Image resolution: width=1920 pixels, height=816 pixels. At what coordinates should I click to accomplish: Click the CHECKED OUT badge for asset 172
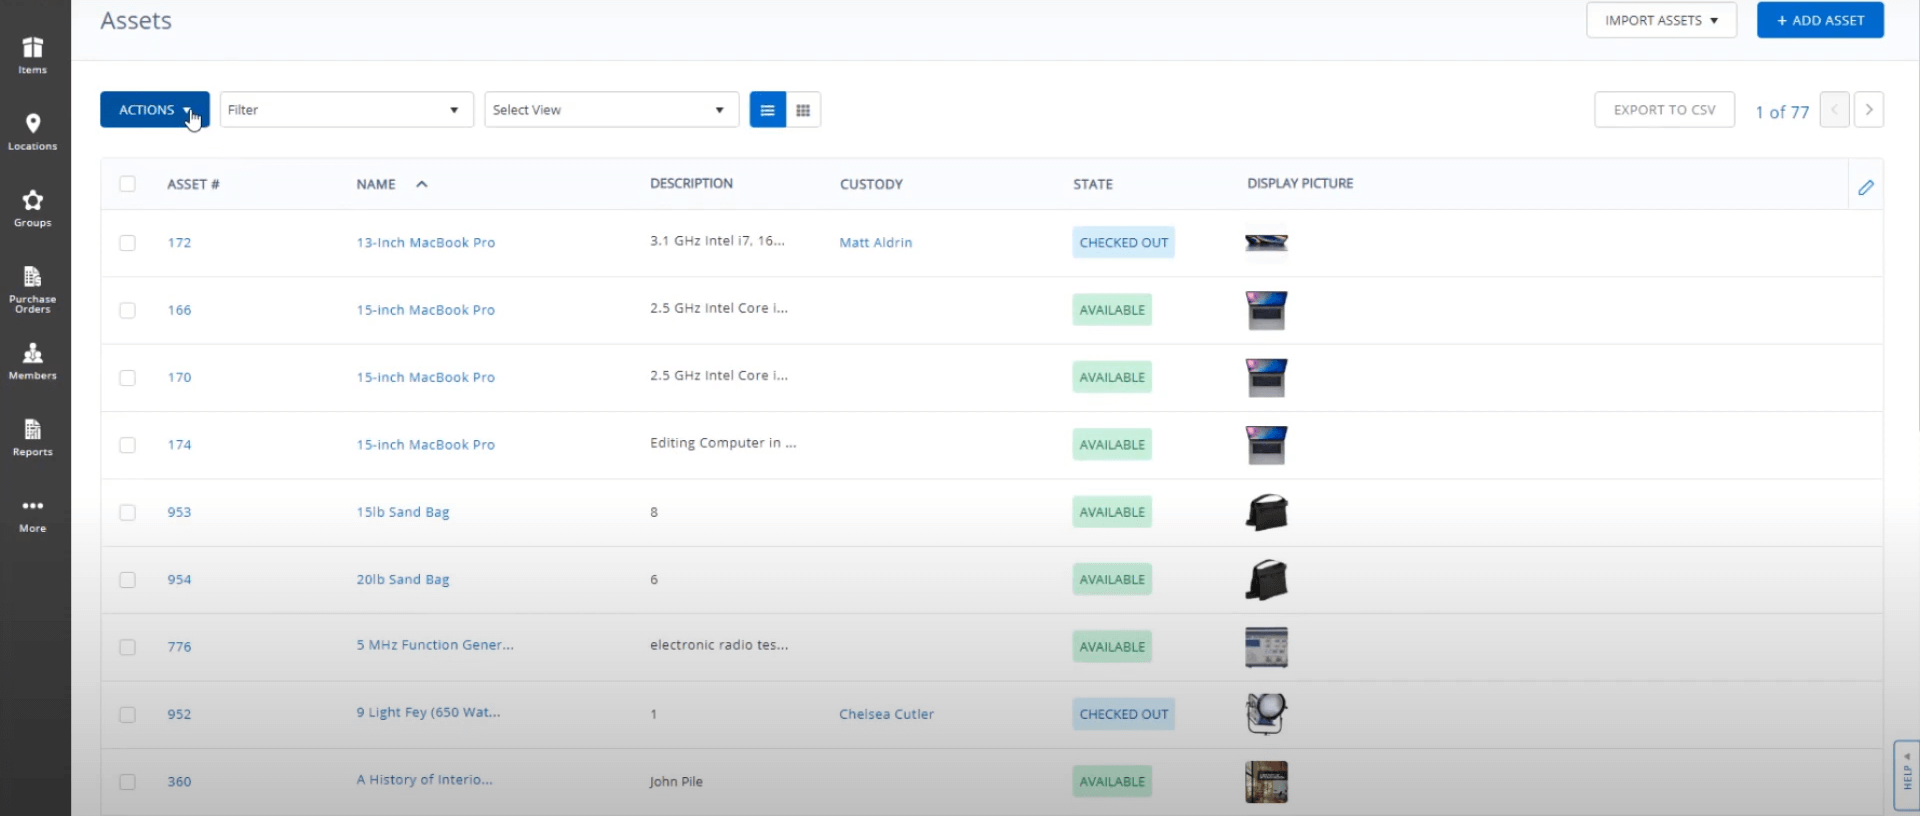pos(1123,243)
